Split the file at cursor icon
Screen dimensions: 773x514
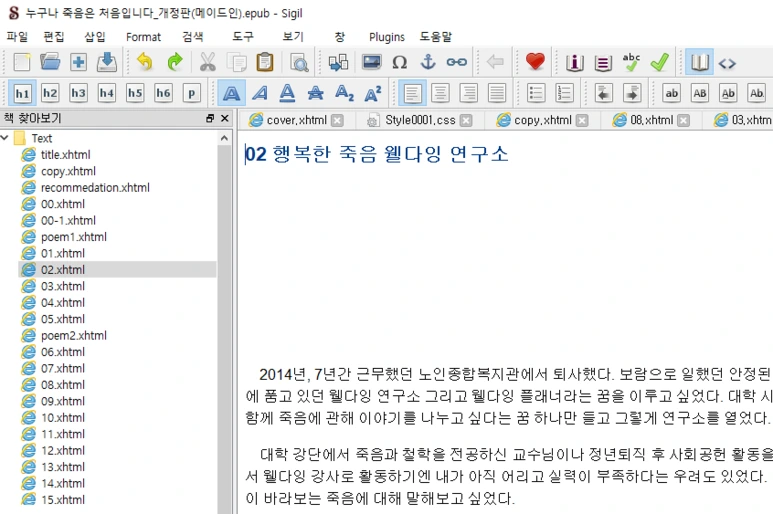click(x=338, y=62)
